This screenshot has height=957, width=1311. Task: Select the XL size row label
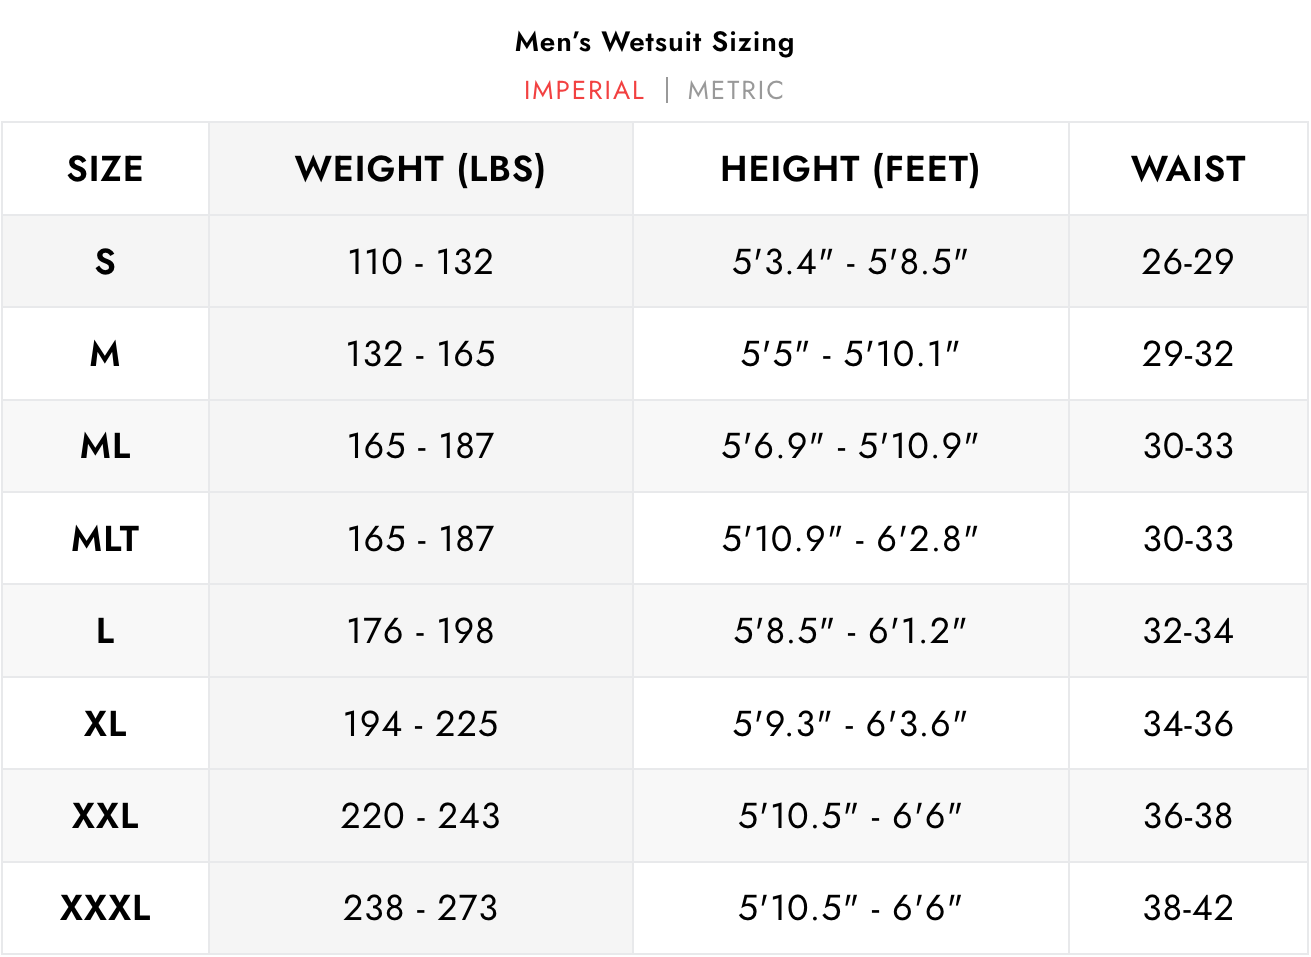pos(105,724)
